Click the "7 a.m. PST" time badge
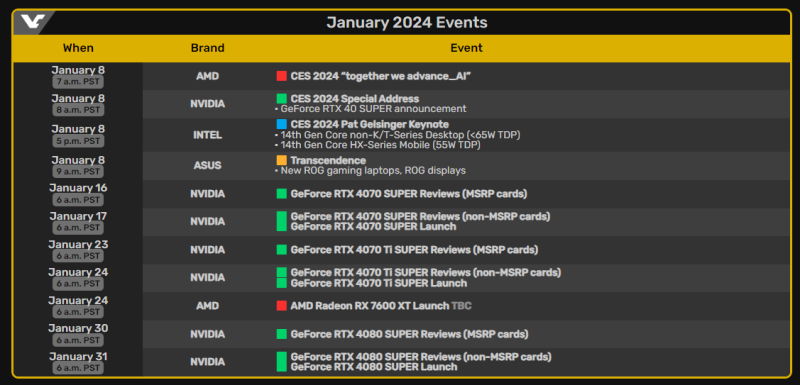 [x=78, y=82]
